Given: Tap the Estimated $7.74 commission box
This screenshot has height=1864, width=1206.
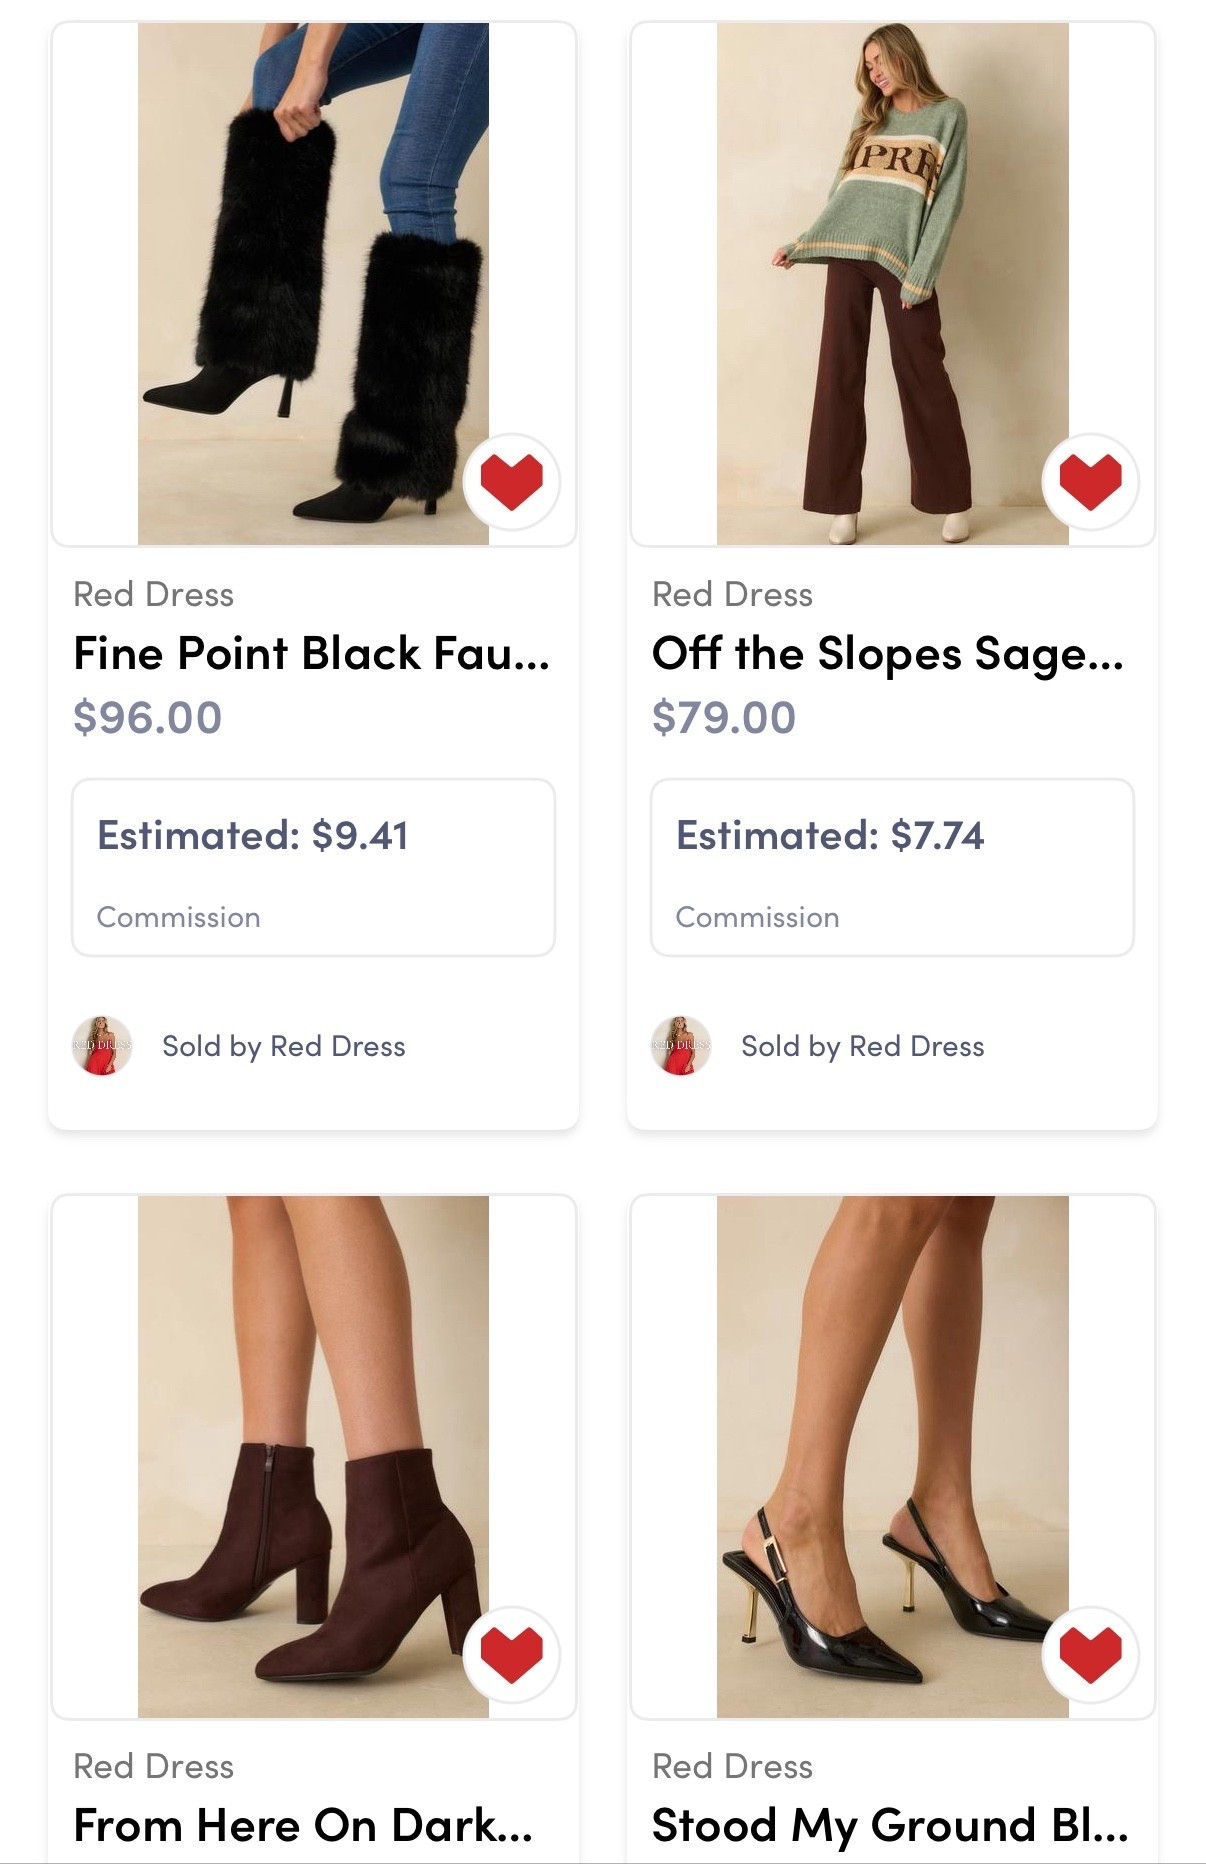Looking at the screenshot, I should tap(892, 867).
